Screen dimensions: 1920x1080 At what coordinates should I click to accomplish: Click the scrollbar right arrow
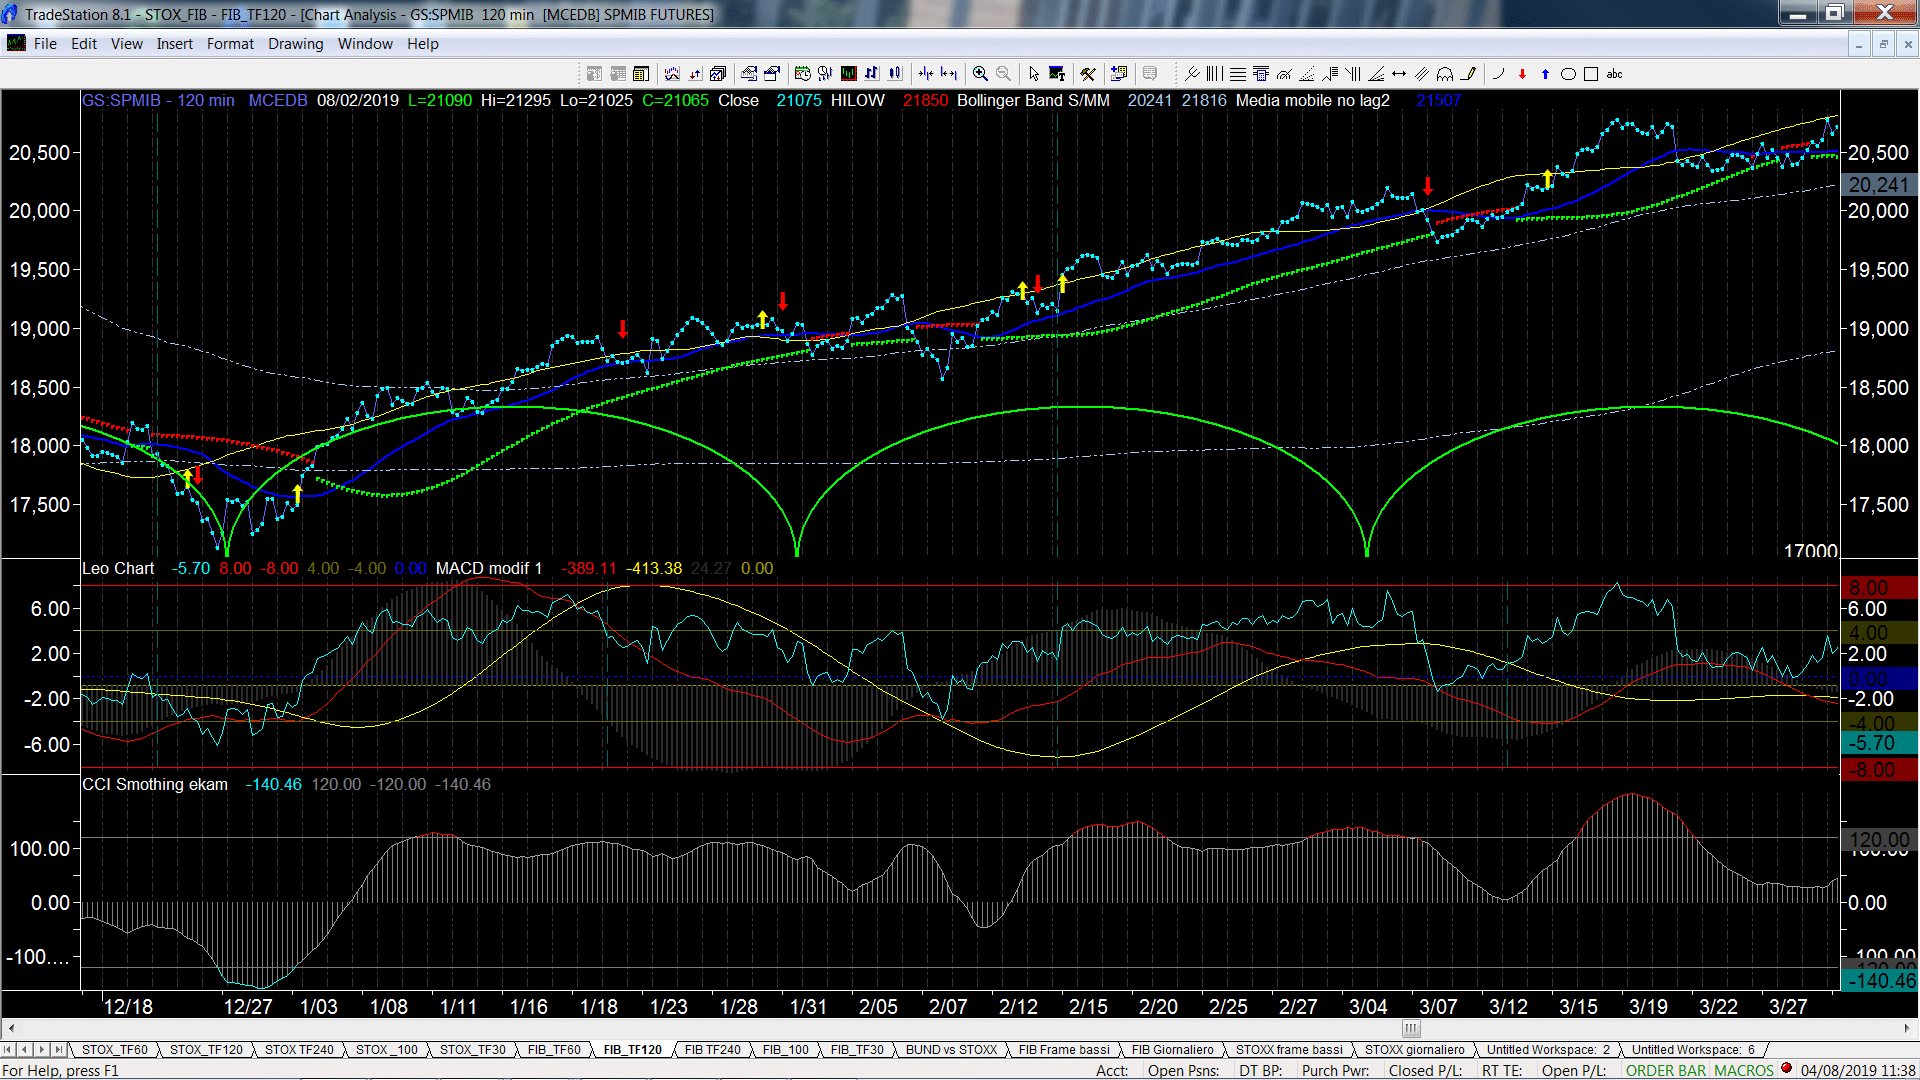tap(1906, 1028)
